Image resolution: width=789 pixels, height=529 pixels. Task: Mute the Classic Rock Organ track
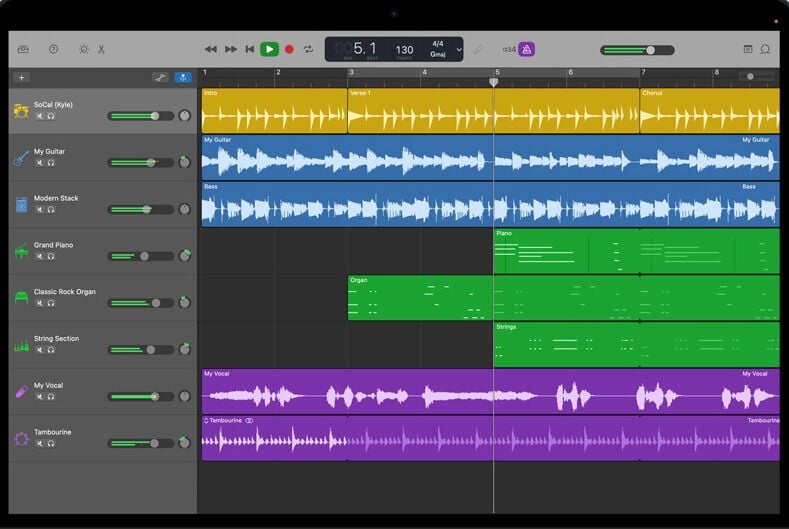click(40, 304)
